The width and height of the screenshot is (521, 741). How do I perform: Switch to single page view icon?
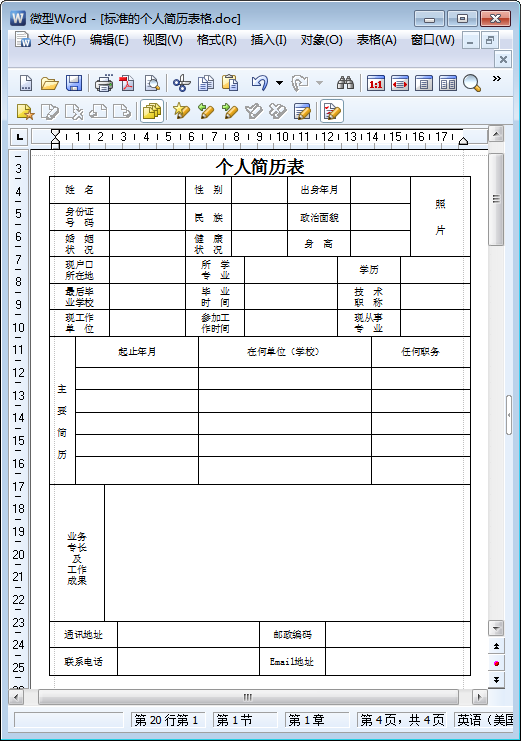424,84
